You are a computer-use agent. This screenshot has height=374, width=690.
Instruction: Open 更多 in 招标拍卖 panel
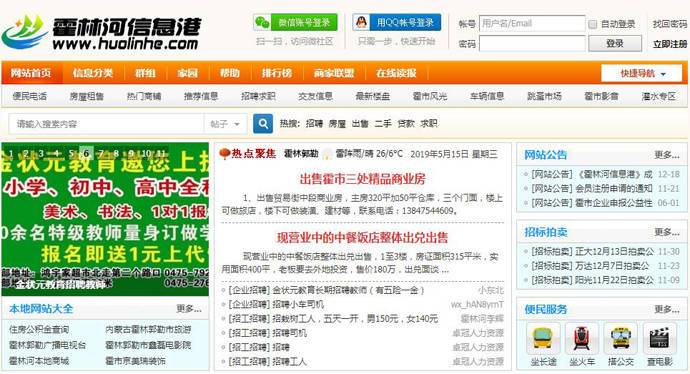pyautogui.click(x=667, y=232)
